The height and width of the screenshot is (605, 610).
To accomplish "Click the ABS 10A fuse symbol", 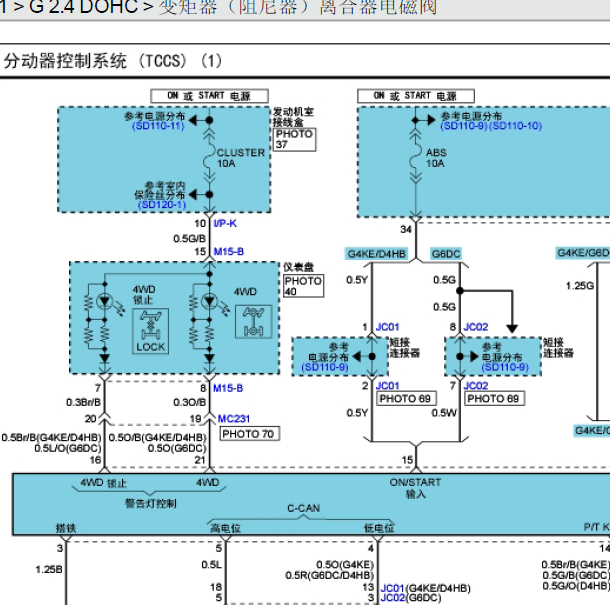I will [416, 158].
